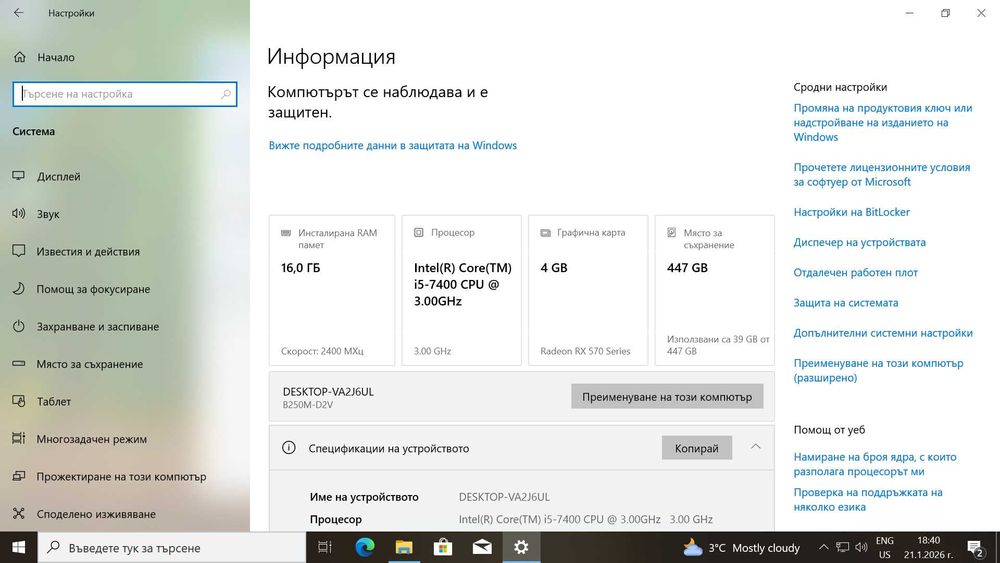Open Диспечер на устройствата link
The width and height of the screenshot is (1000, 563).
point(859,242)
